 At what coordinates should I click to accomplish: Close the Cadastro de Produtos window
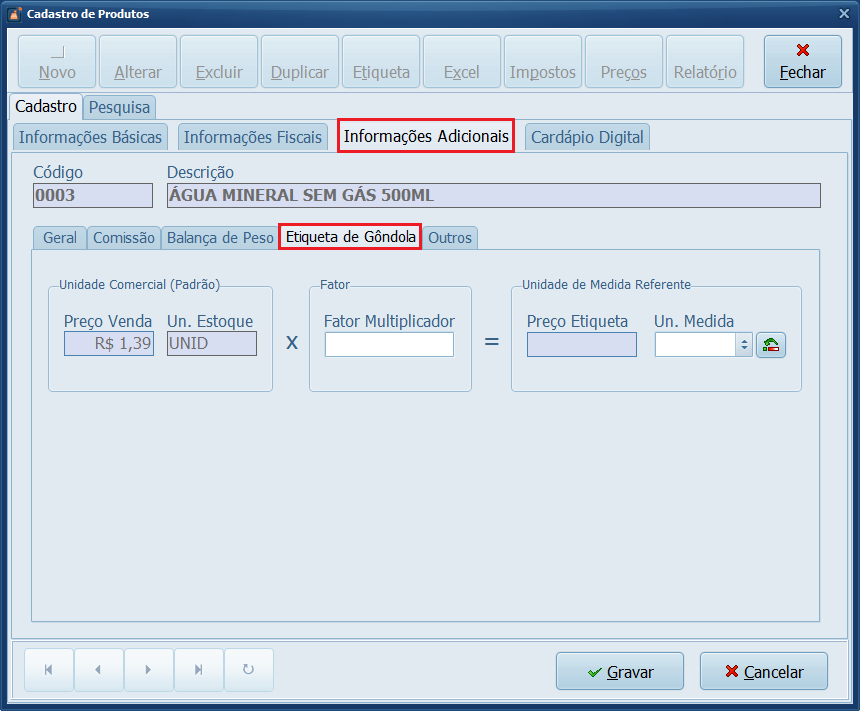point(844,13)
